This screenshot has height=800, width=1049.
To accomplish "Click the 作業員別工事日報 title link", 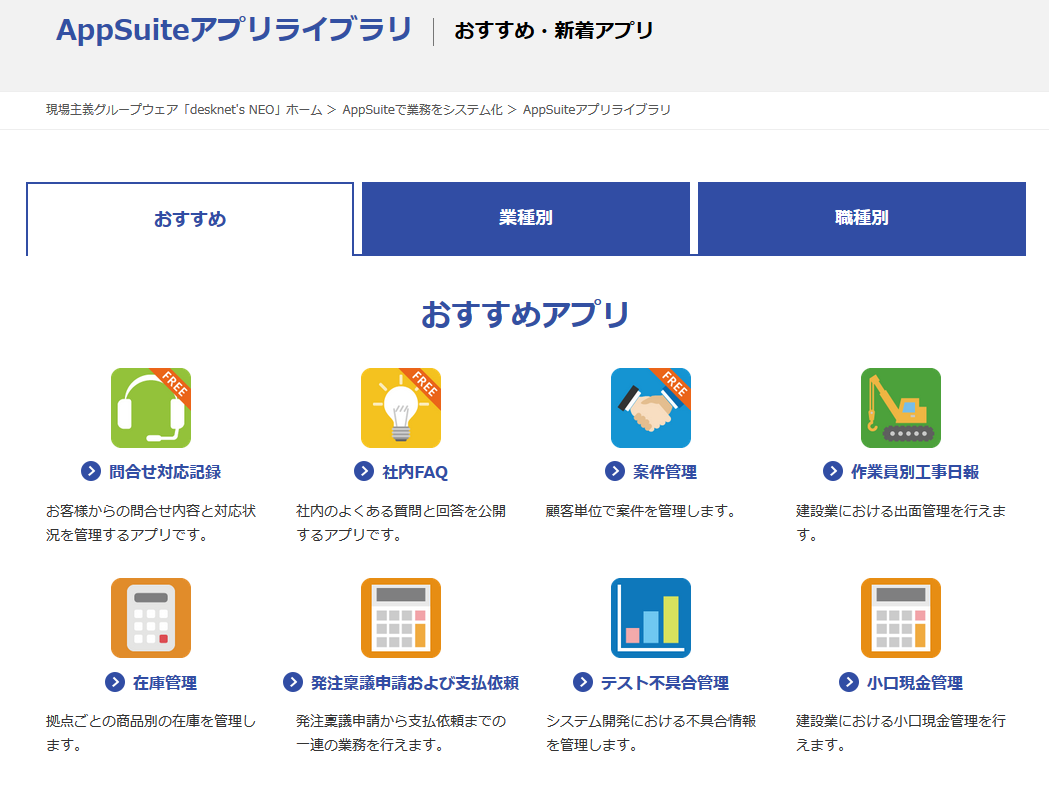I will click(915, 472).
